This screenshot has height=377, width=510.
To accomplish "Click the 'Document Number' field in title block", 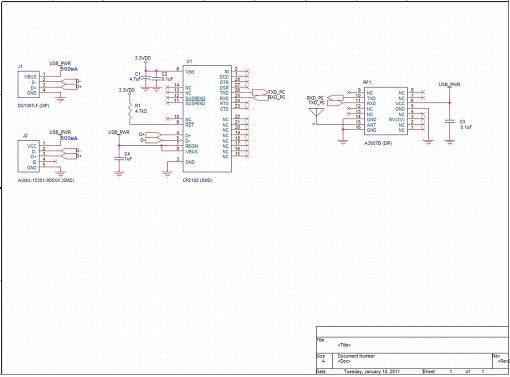I will (x=356, y=356).
